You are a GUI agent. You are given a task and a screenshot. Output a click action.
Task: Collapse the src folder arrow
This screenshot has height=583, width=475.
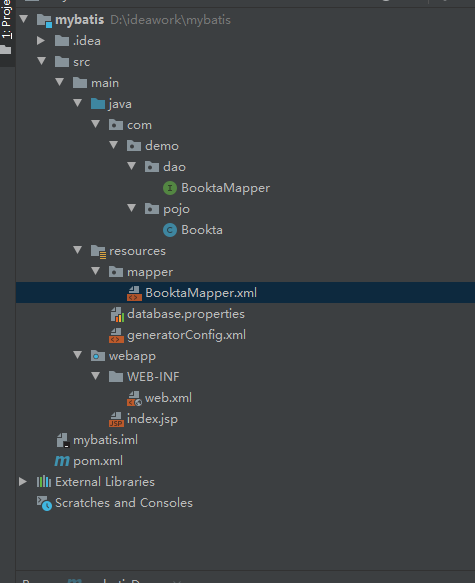pyautogui.click(x=42, y=61)
